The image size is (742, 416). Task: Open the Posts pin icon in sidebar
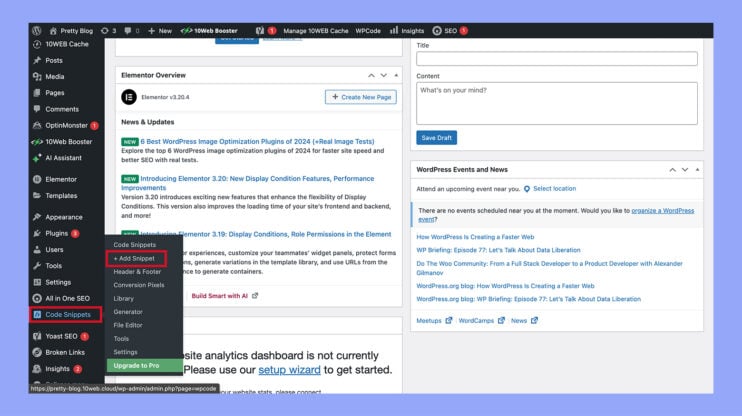tap(37, 60)
